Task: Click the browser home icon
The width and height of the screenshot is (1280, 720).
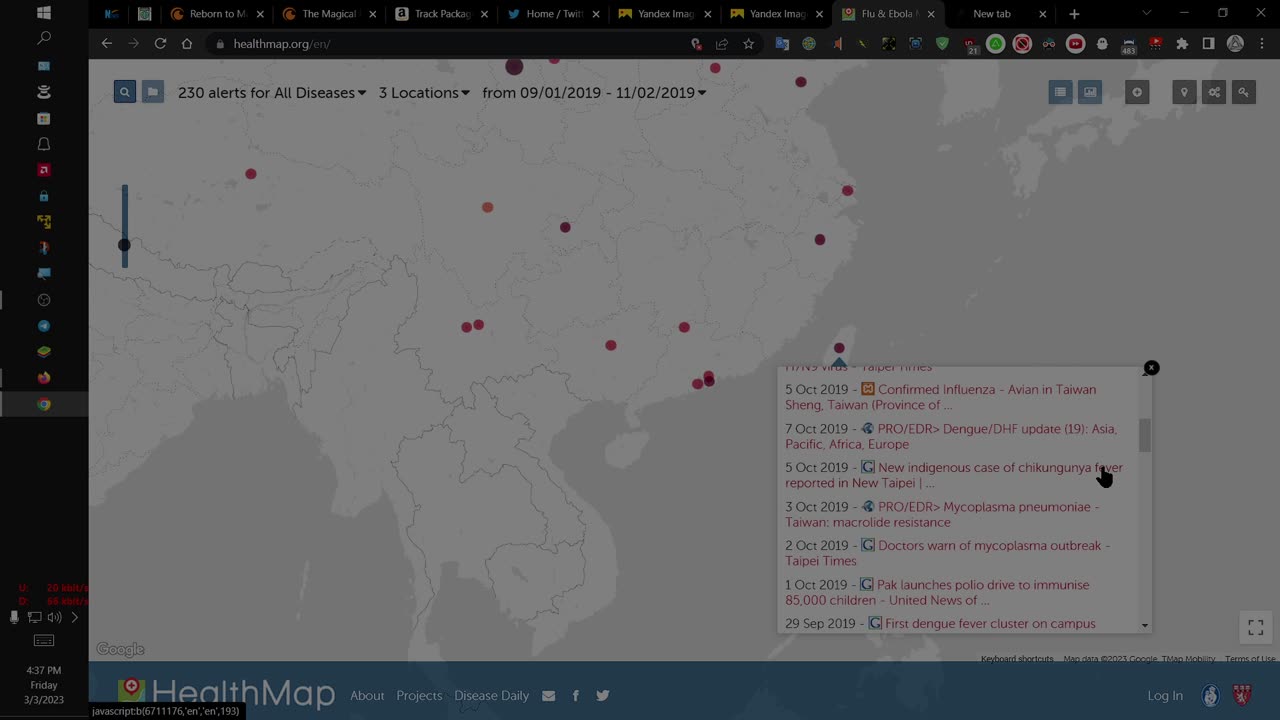Action: click(186, 44)
